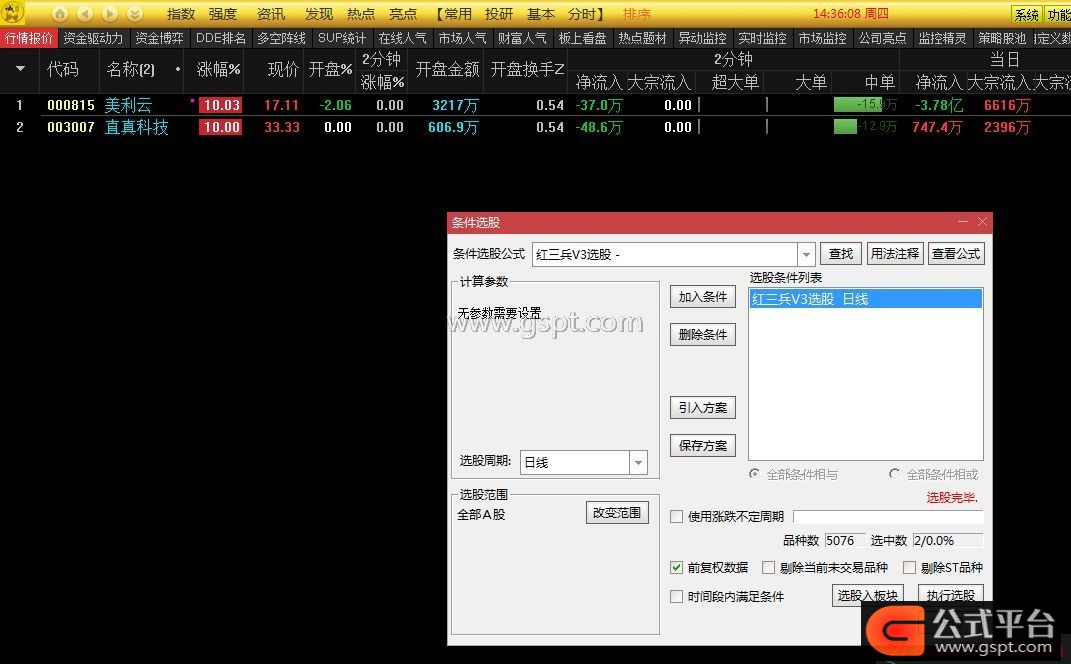Check 时间段内满足条件 option

coord(676,596)
